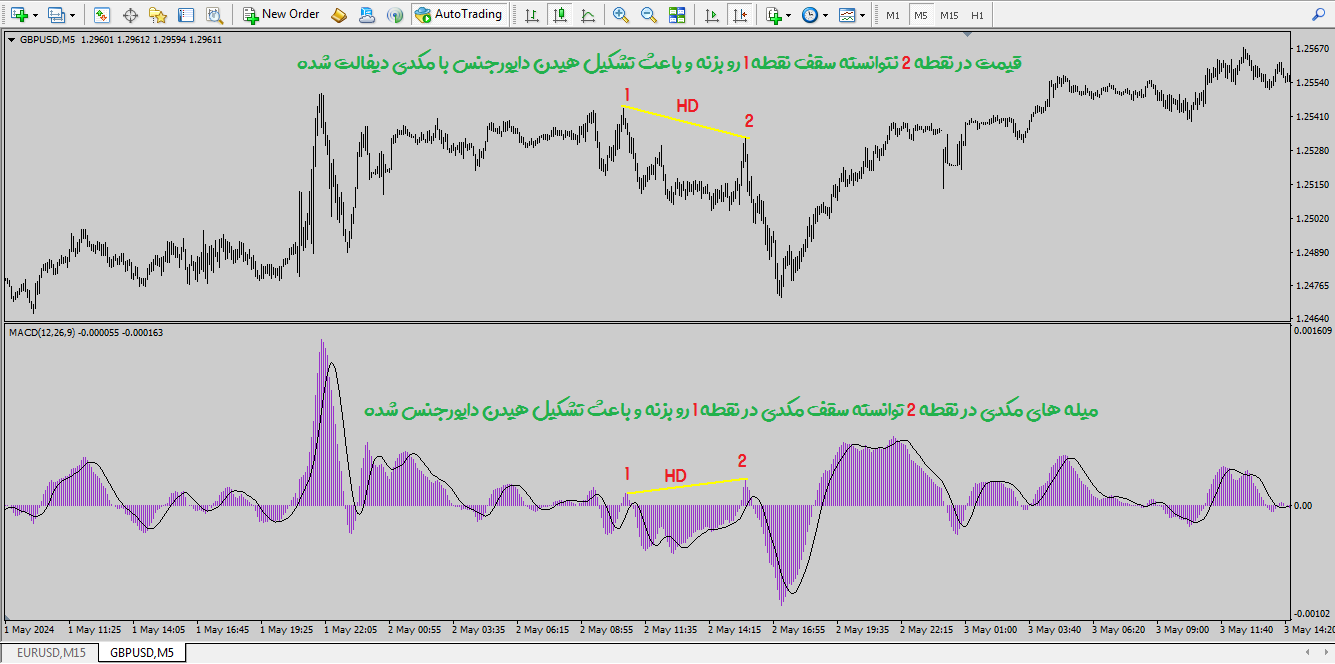1335x664 pixels.
Task: Toggle chart auto scroll
Action: pos(711,15)
